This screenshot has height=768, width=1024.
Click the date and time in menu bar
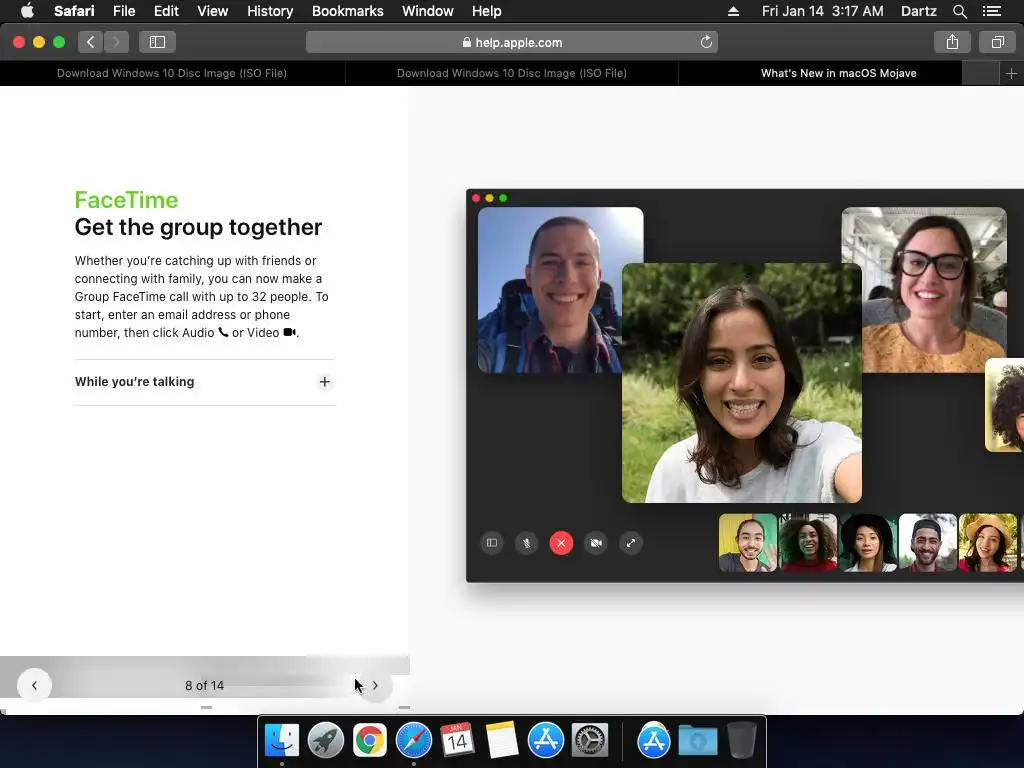click(x=822, y=11)
